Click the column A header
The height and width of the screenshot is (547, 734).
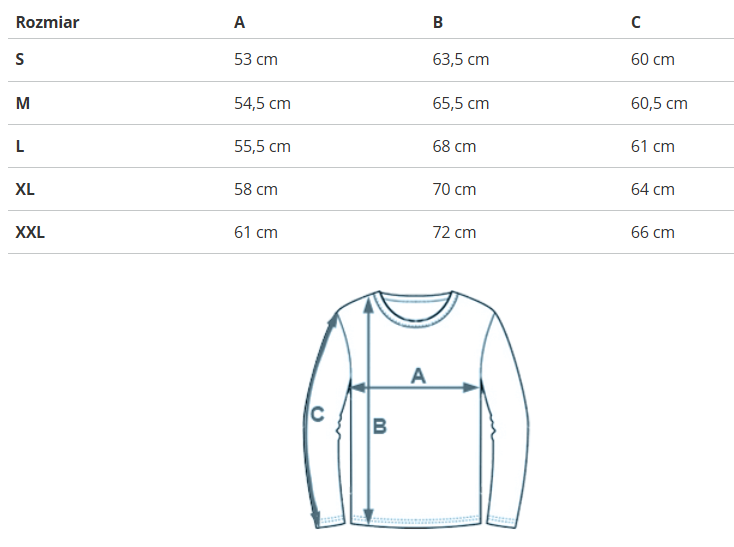click(x=239, y=22)
